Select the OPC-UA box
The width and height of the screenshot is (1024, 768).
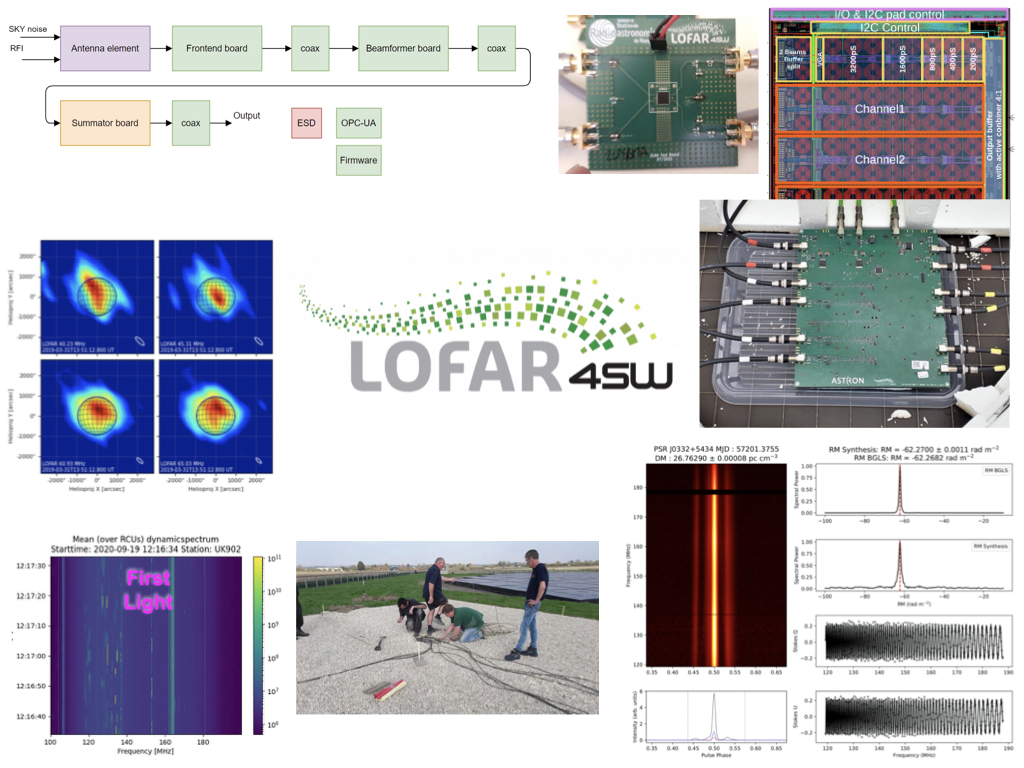click(359, 123)
